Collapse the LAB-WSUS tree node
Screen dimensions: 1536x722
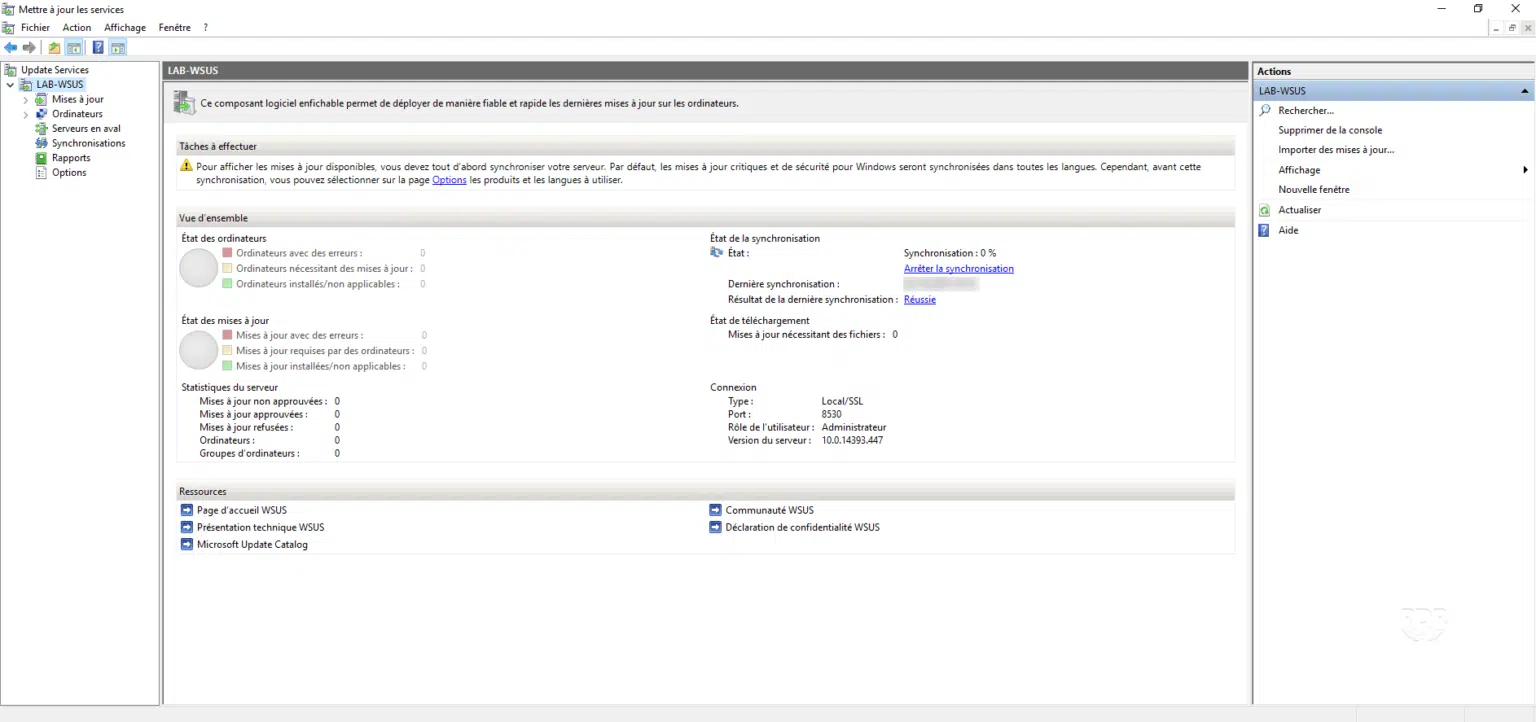pyautogui.click(x=10, y=85)
